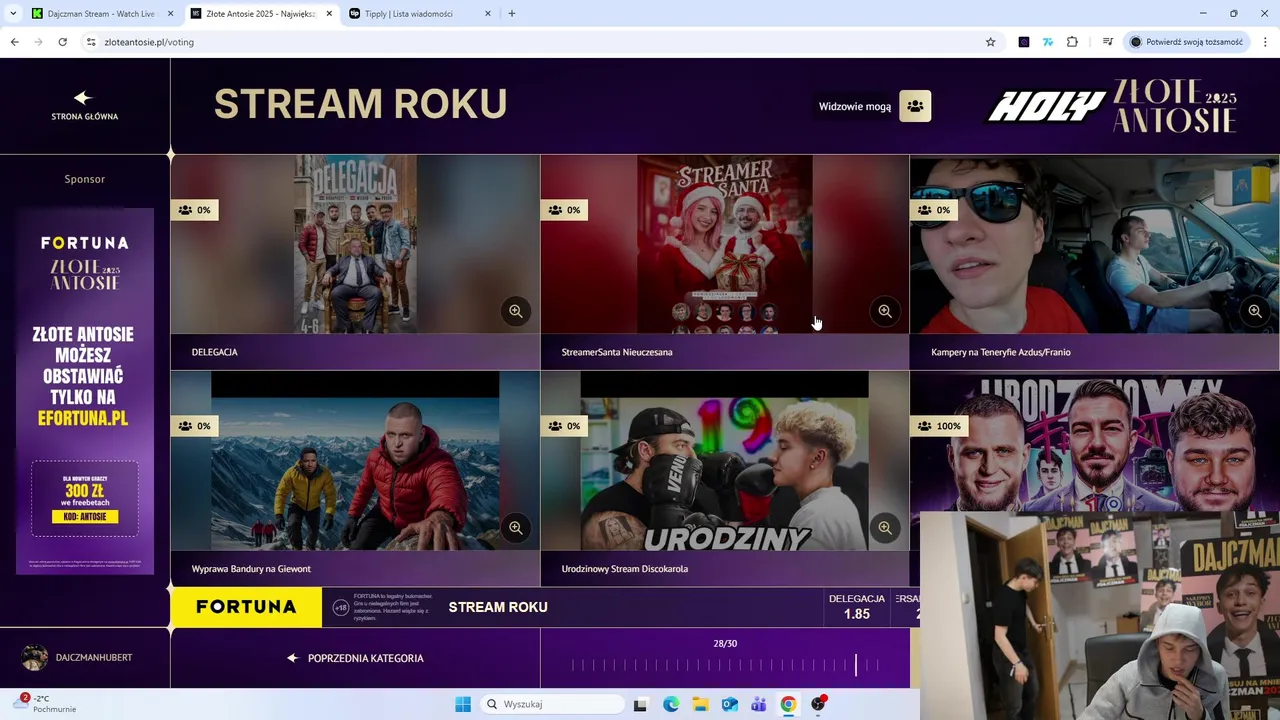Click the 0% badge on StreamerSanta card
Screen dimensions: 1280x720
pos(564,210)
